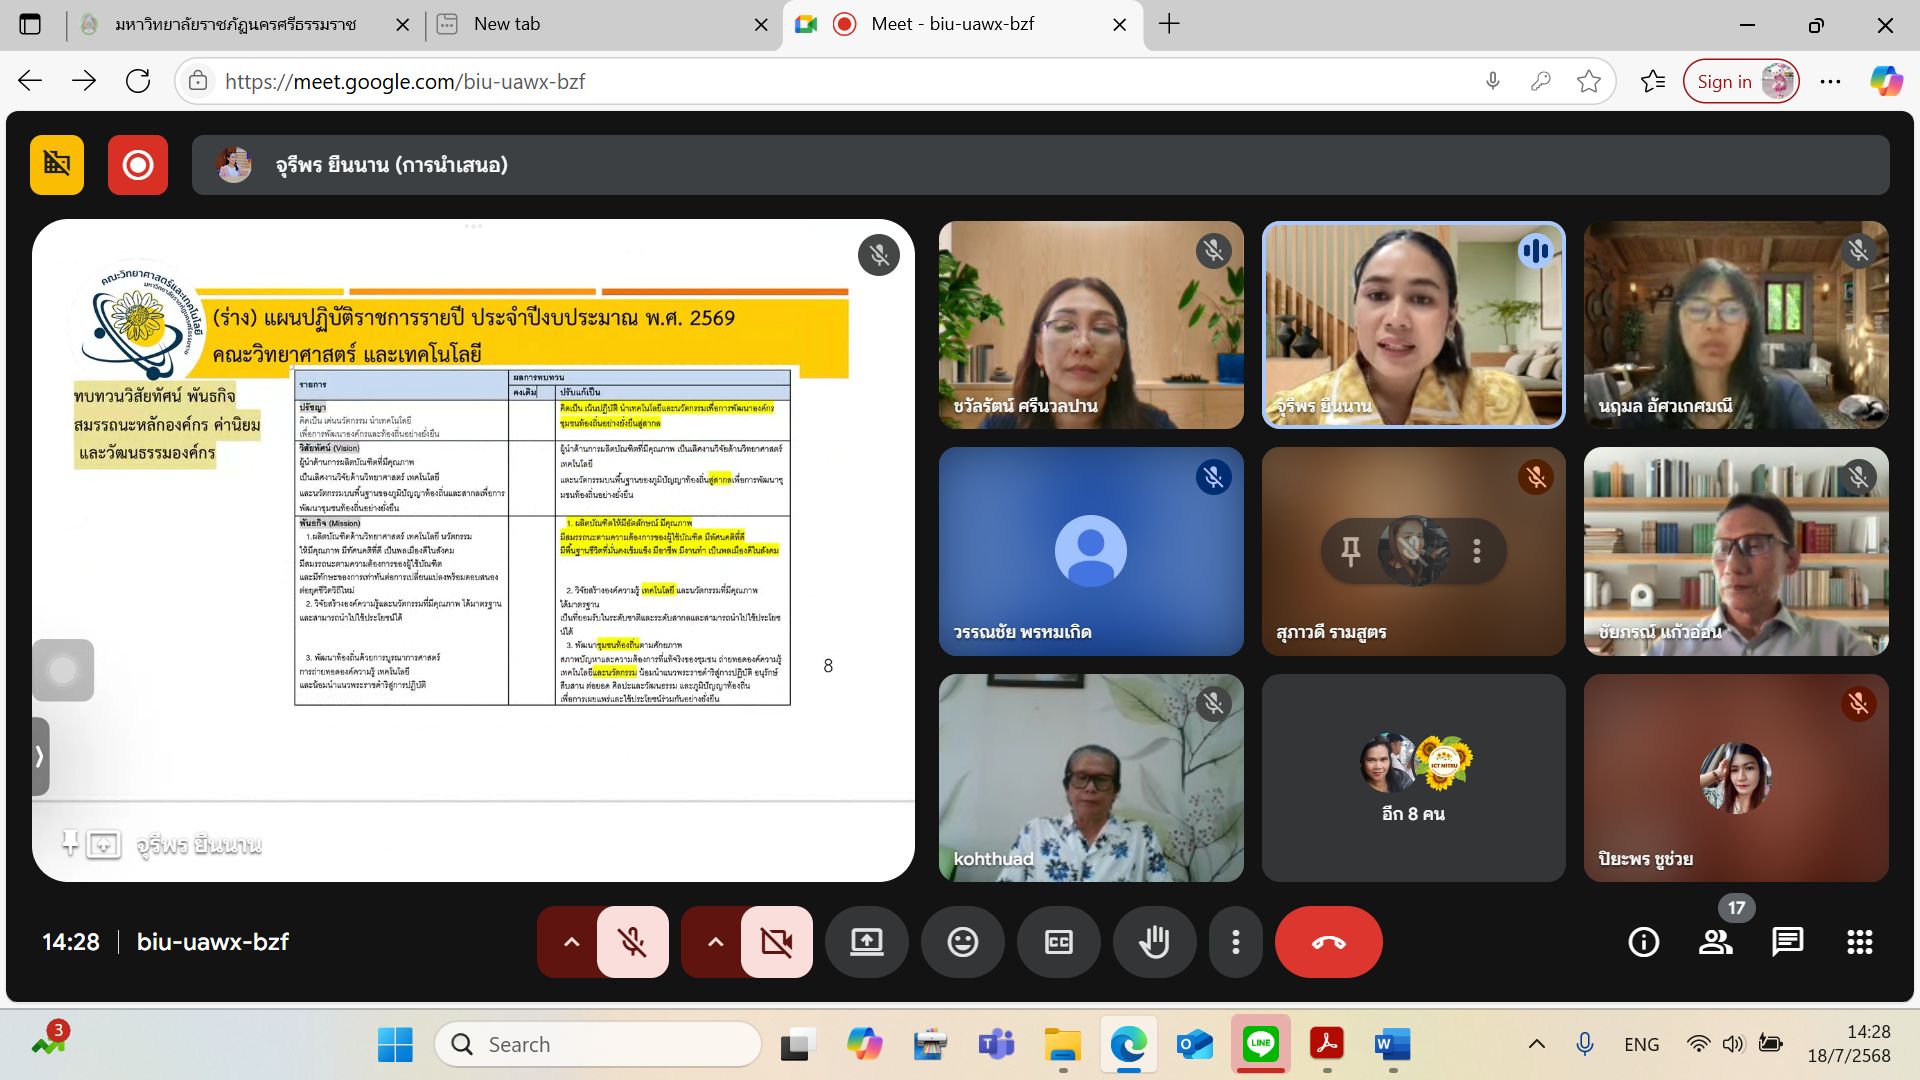The height and width of the screenshot is (1080, 1920).
Task: Open LINE app from the taskbar
Action: pyautogui.click(x=1260, y=1045)
